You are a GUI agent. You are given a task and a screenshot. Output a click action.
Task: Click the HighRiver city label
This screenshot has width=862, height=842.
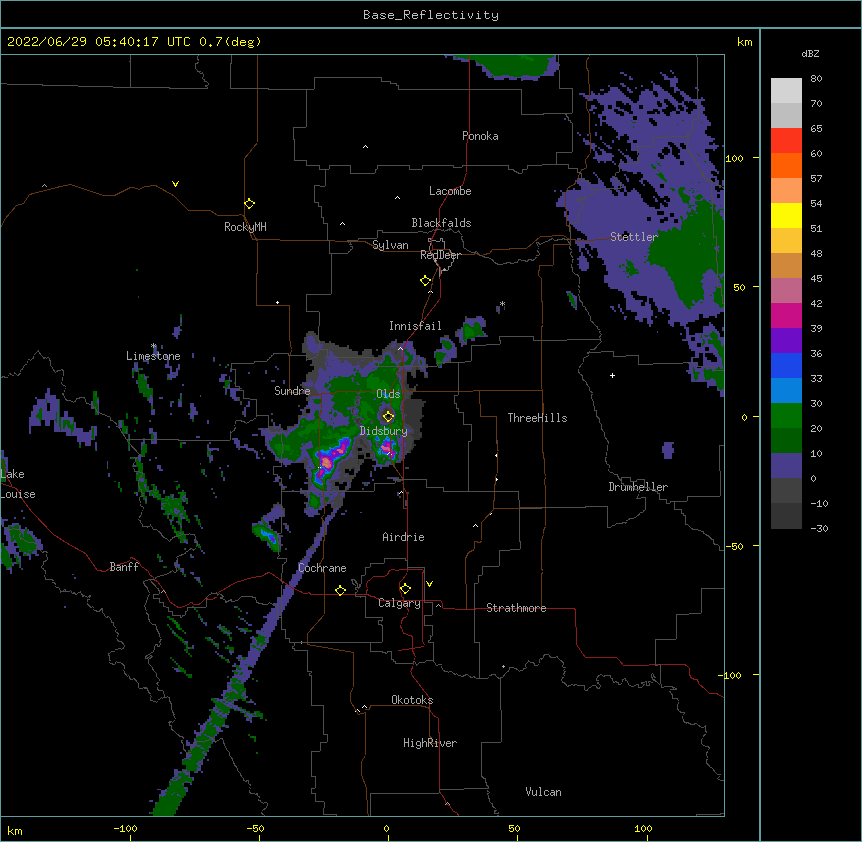point(430,743)
